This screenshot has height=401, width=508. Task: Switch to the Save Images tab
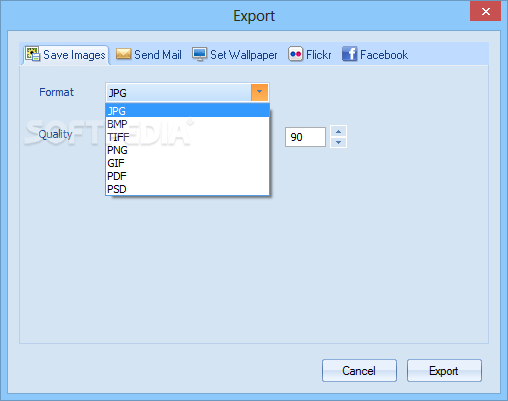(x=66, y=55)
